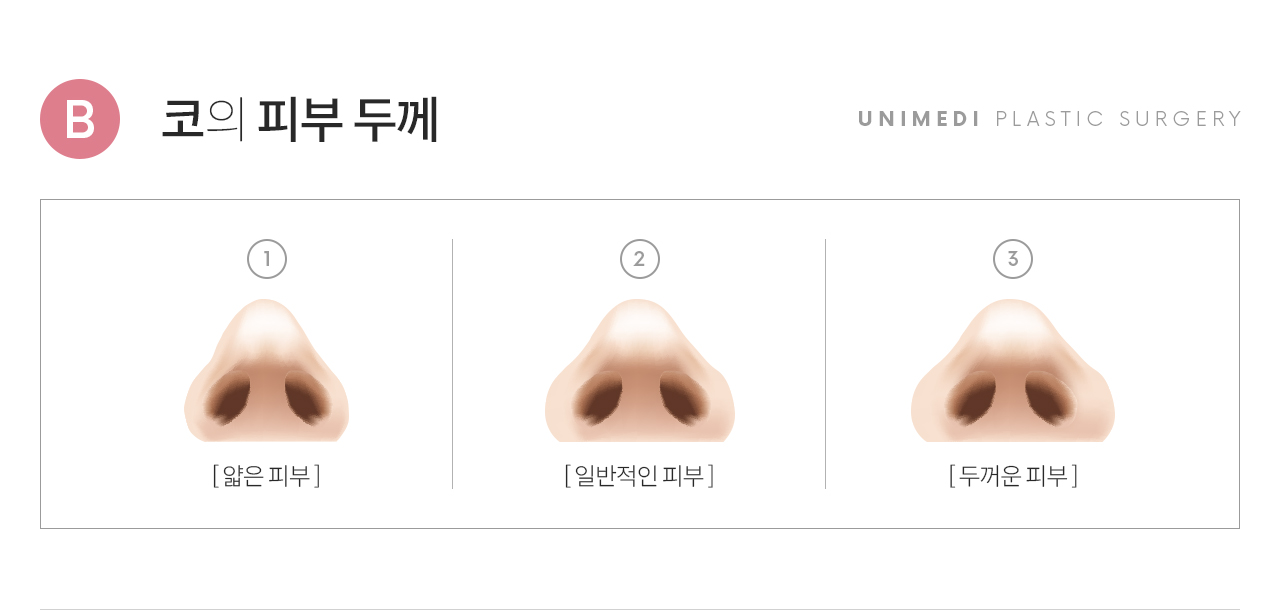1280x610 pixels.
Task: Select the thin skin nose illustration
Action: point(267,370)
